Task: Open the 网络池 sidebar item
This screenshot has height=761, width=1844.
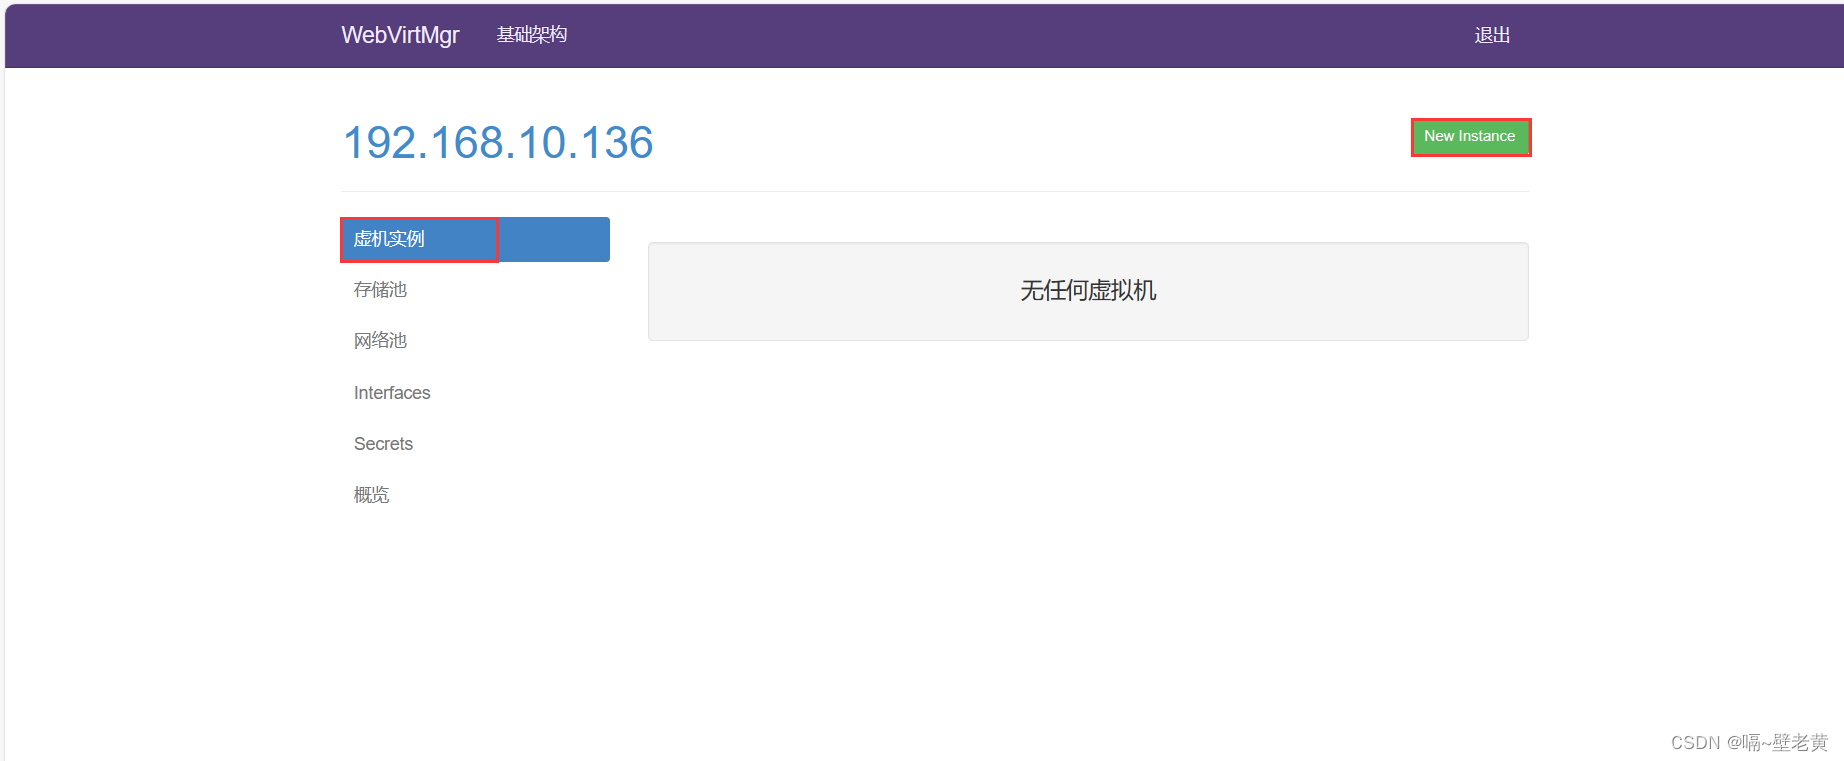Action: [380, 341]
